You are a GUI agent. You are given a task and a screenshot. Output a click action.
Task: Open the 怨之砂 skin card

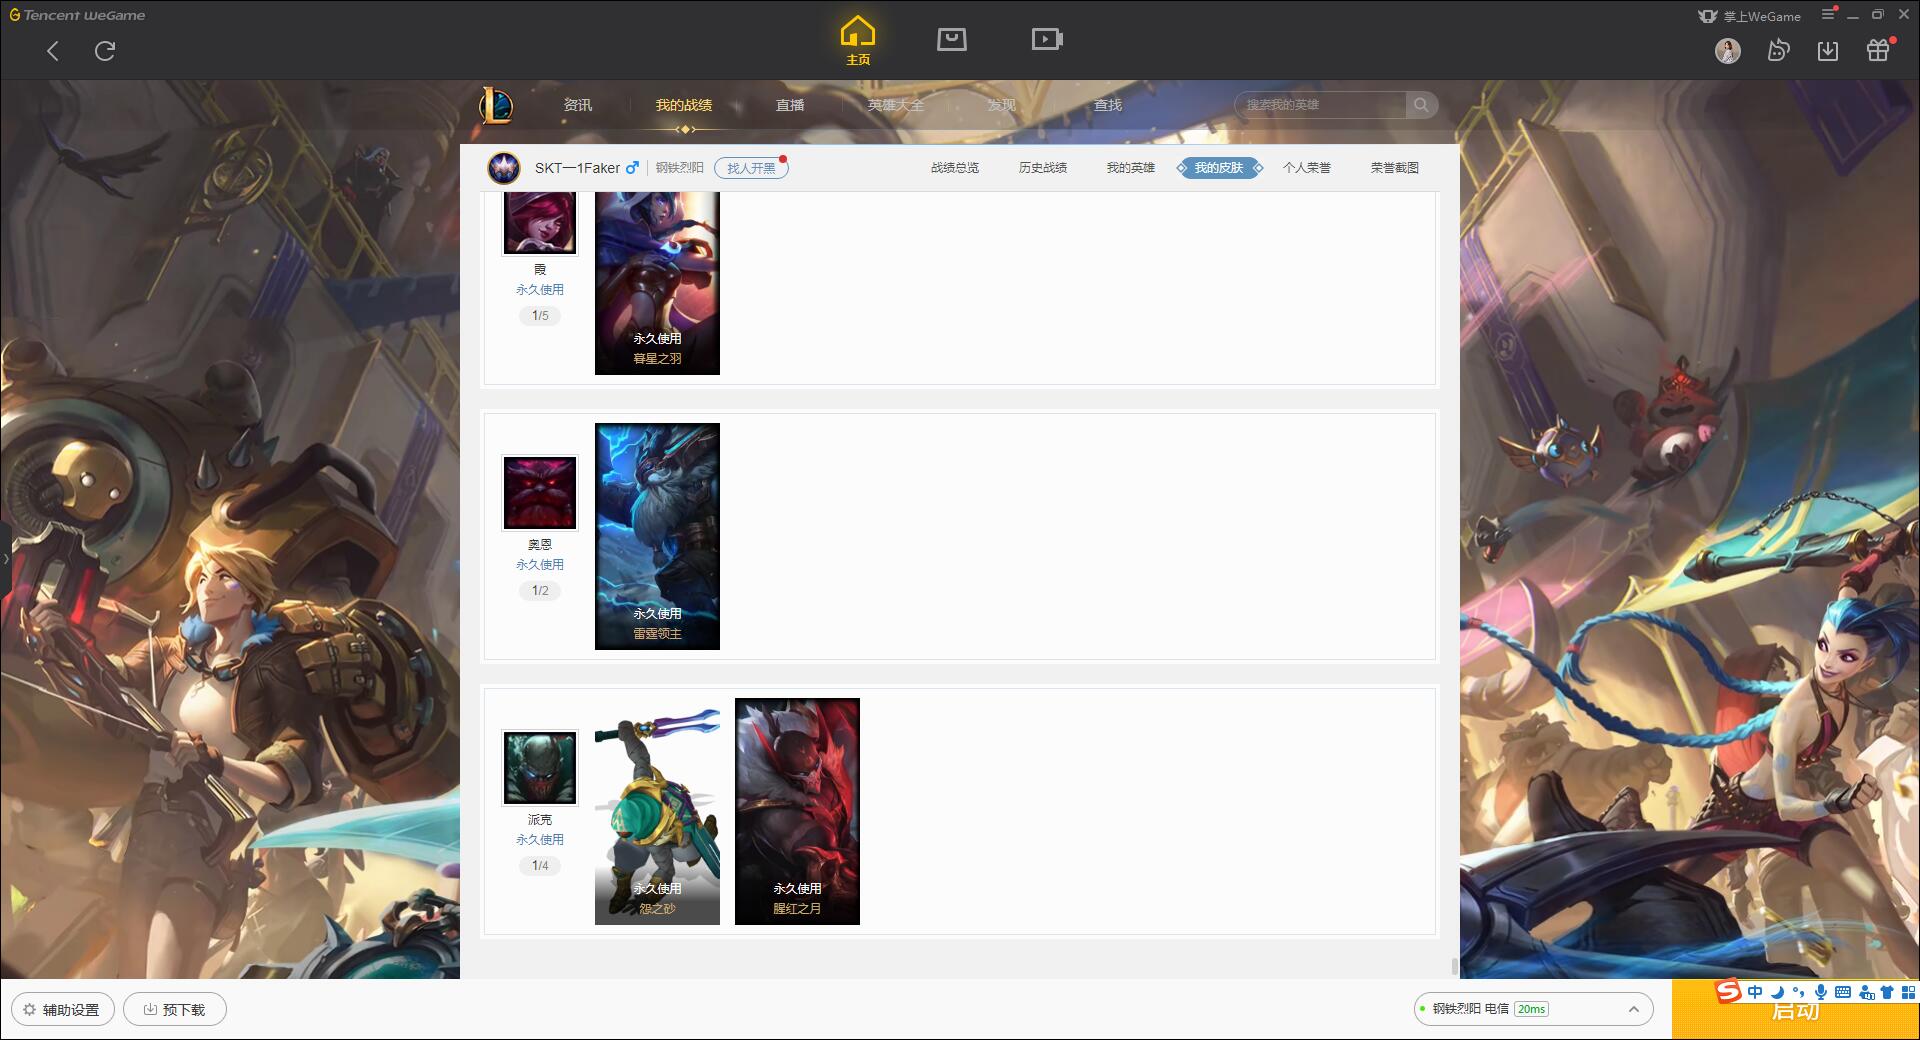coord(657,811)
